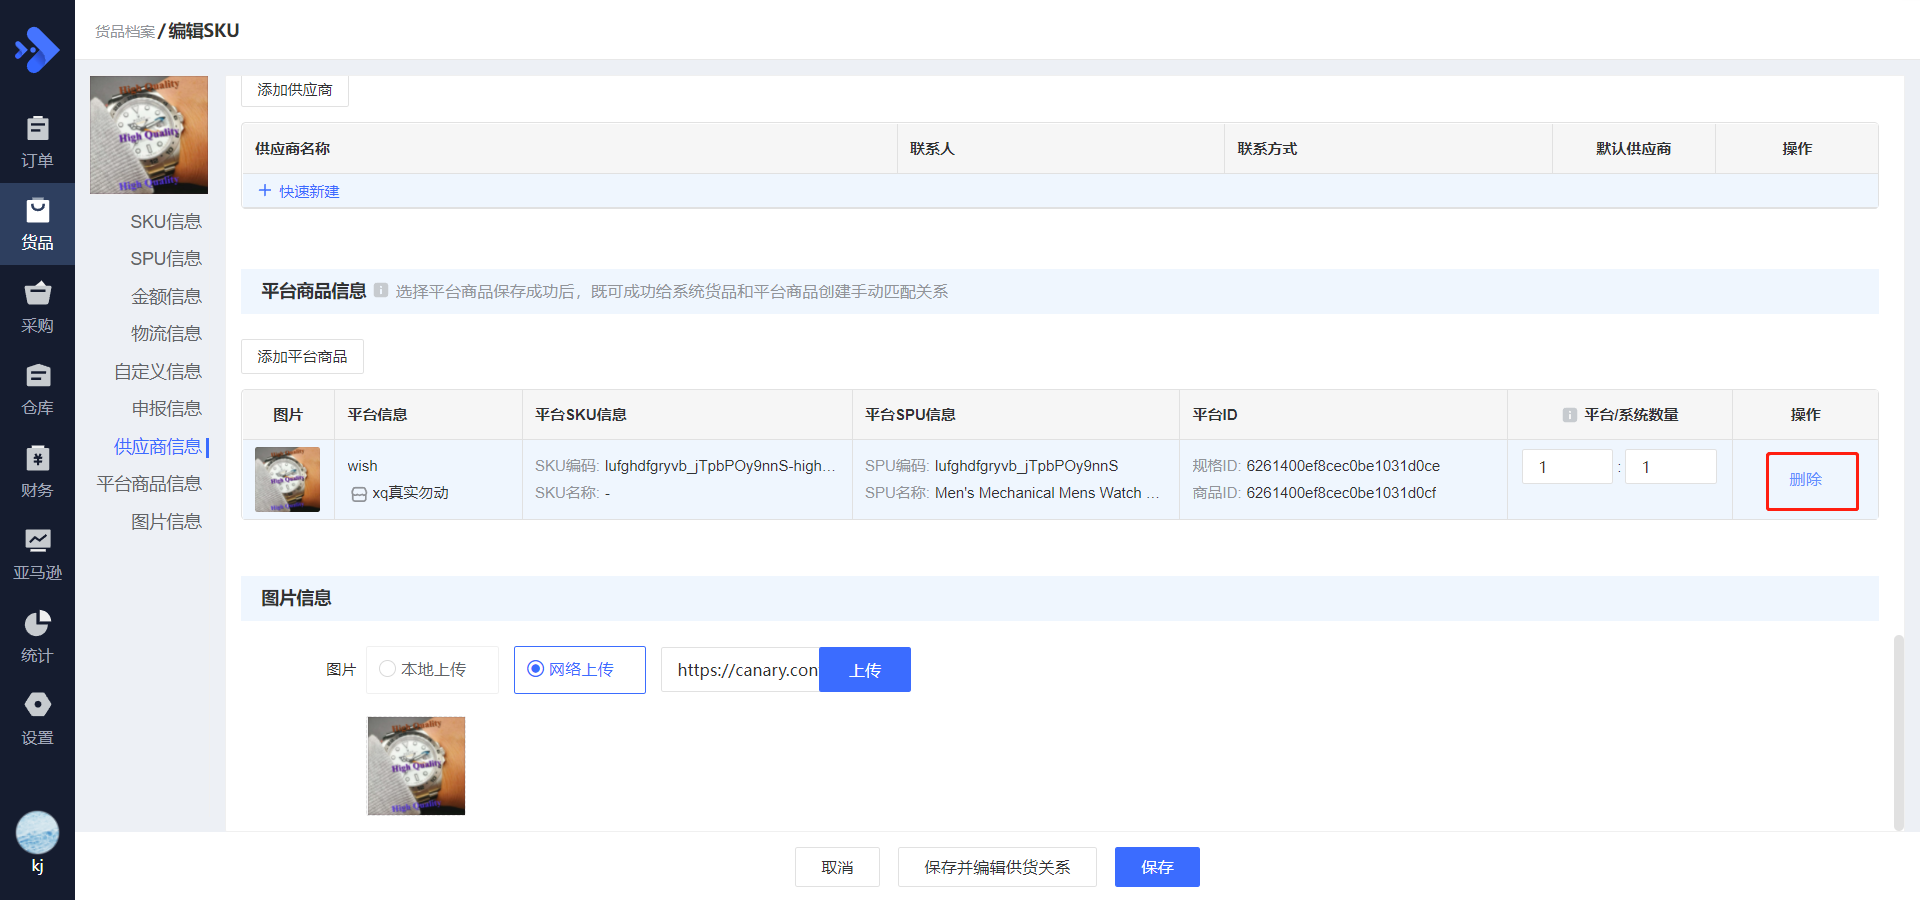This screenshot has width=1920, height=900.
Task: Click the 取消 button
Action: coord(837,867)
